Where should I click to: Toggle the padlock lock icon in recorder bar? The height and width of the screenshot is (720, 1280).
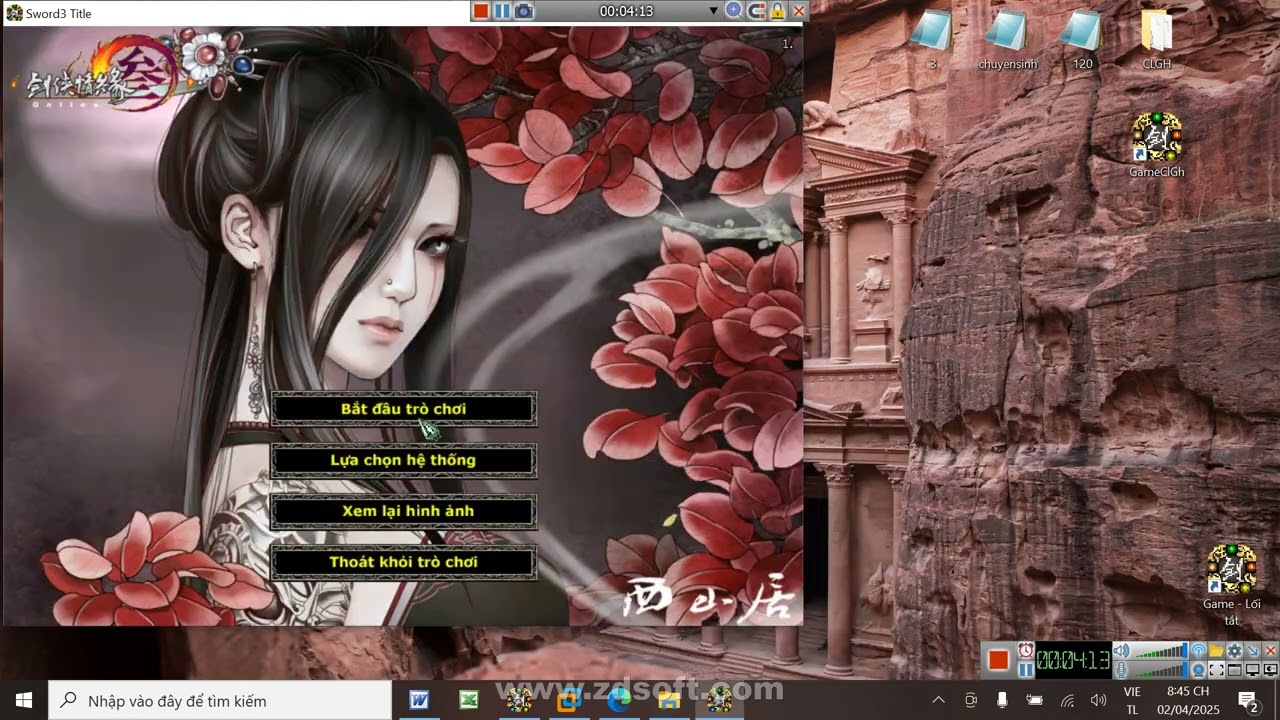coord(777,11)
